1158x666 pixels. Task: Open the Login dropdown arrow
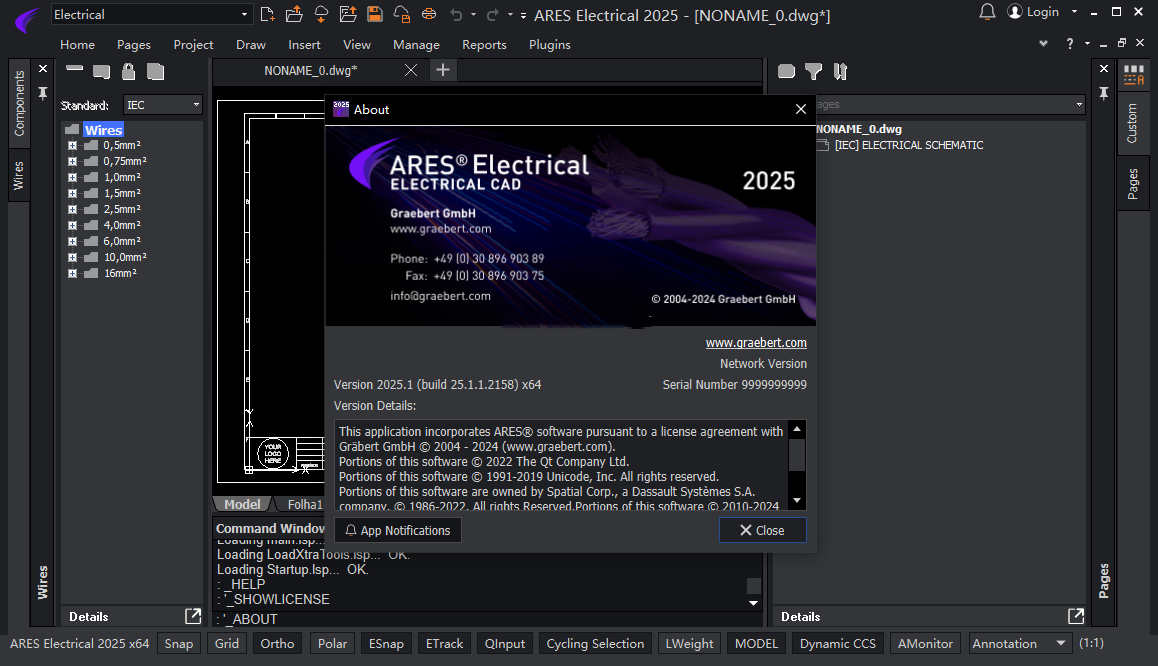[x=1074, y=12]
